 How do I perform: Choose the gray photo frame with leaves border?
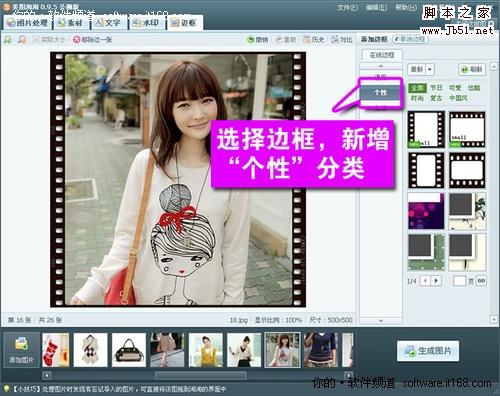coord(467,211)
